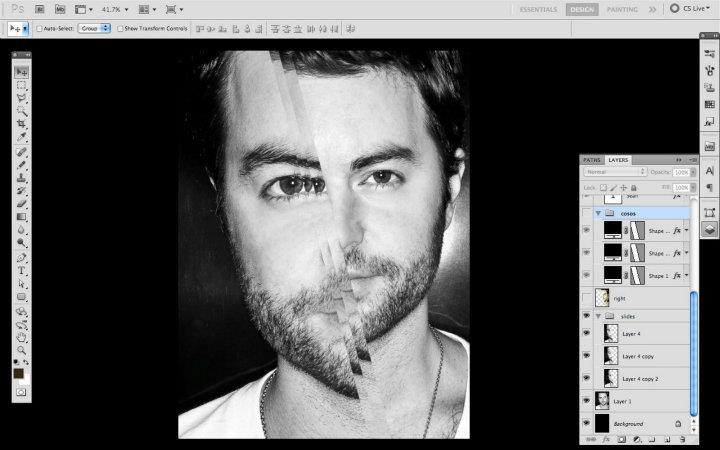Select the 3D Camera Rotate tool
720x450 pixels.
tap(21, 325)
